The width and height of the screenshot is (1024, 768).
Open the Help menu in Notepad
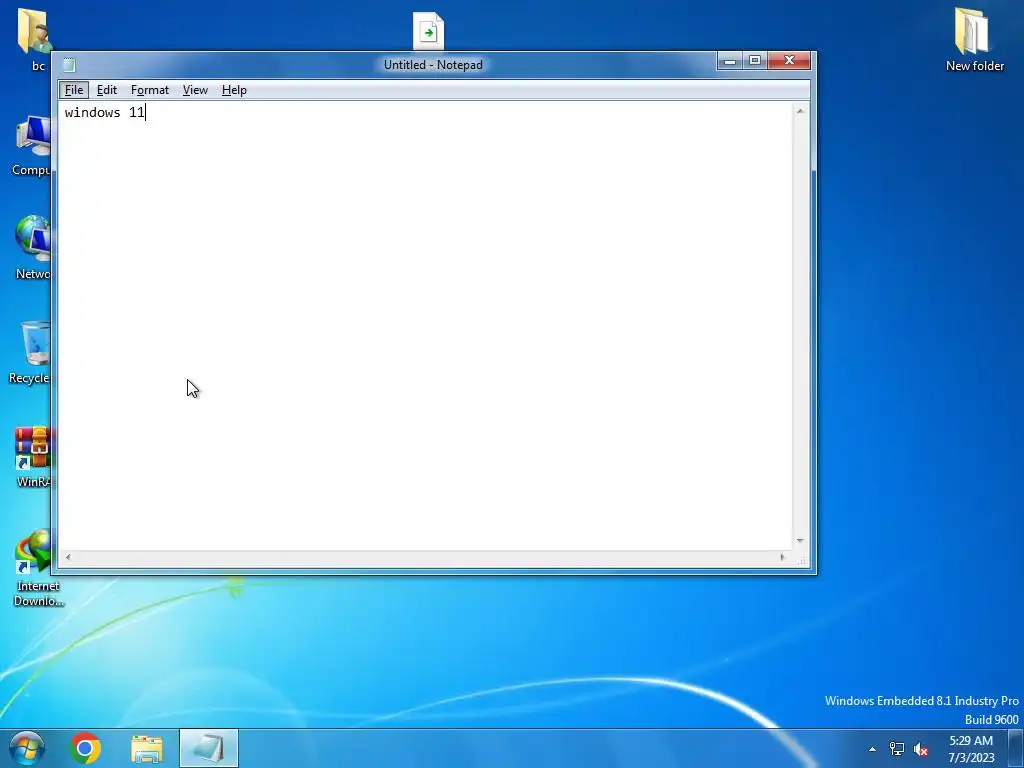click(x=234, y=90)
